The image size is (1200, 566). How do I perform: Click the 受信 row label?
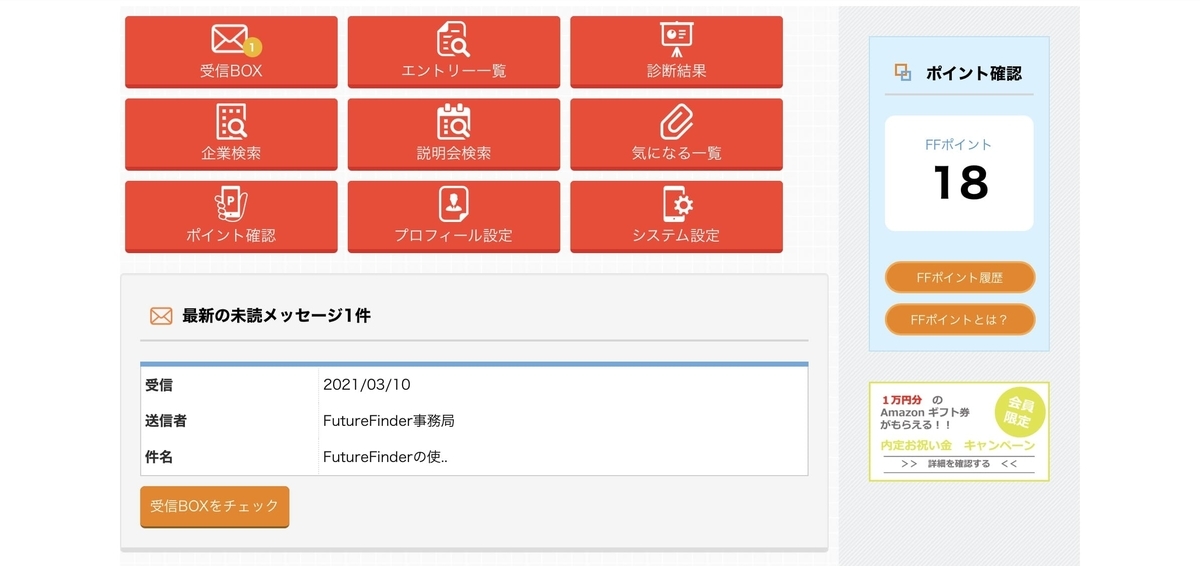(159, 385)
